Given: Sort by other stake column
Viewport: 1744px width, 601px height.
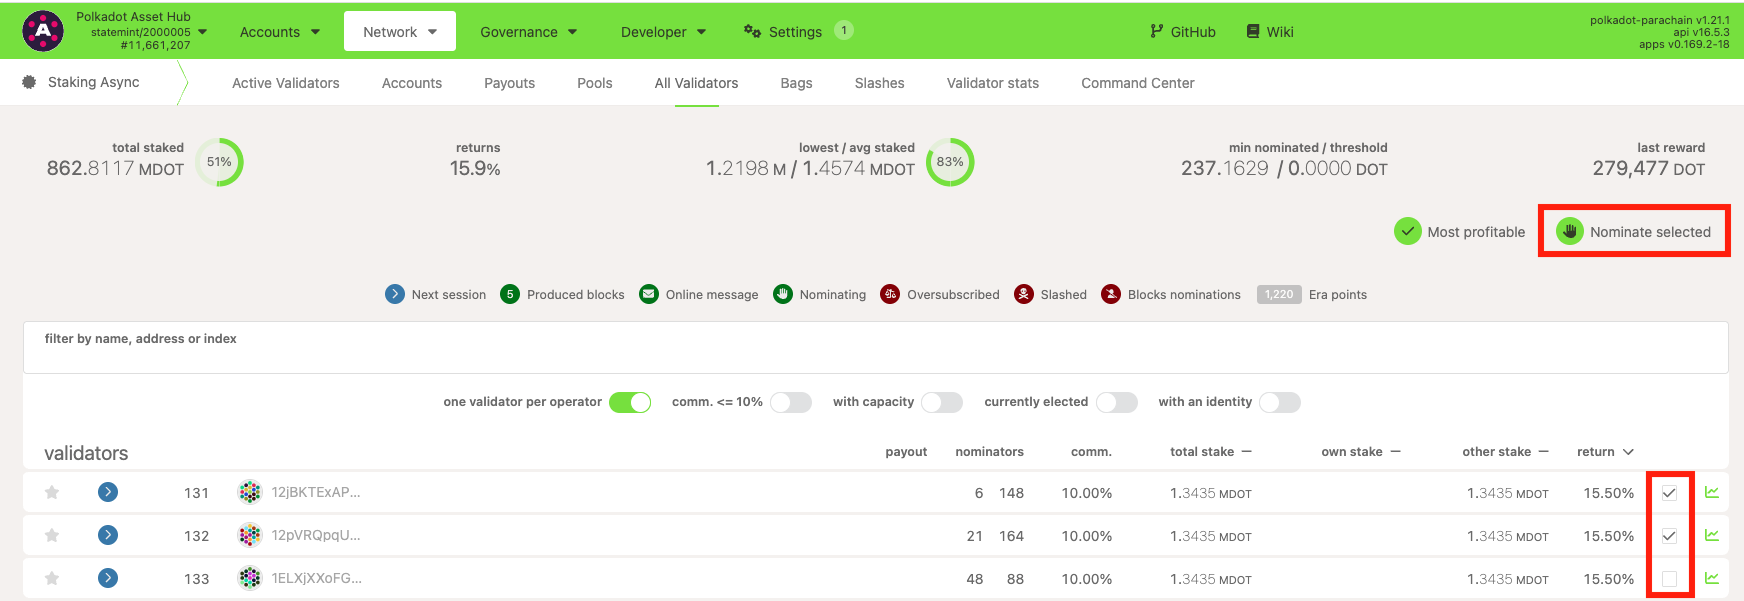Looking at the screenshot, I should (1505, 452).
